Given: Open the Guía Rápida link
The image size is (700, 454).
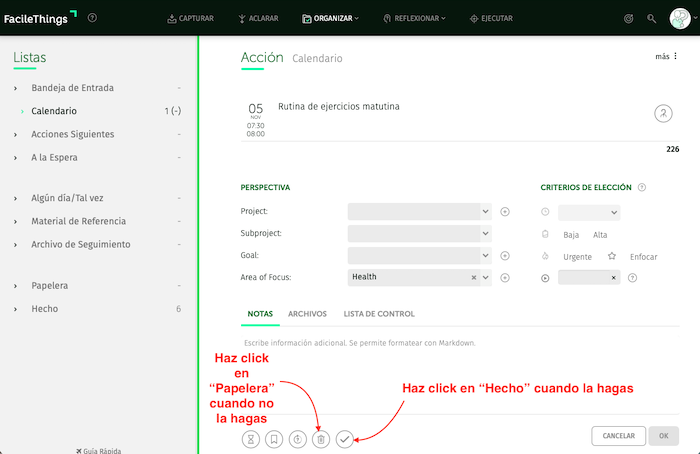Looking at the screenshot, I should (99, 450).
